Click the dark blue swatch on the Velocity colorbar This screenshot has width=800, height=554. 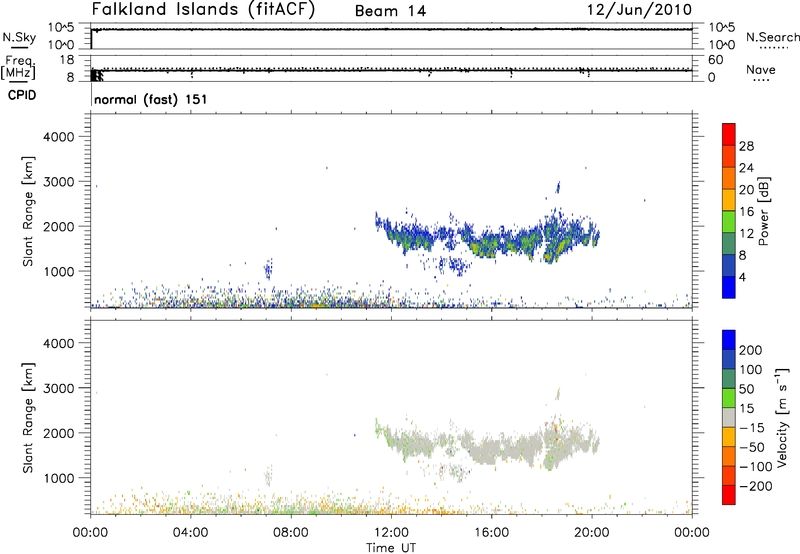[729, 359]
